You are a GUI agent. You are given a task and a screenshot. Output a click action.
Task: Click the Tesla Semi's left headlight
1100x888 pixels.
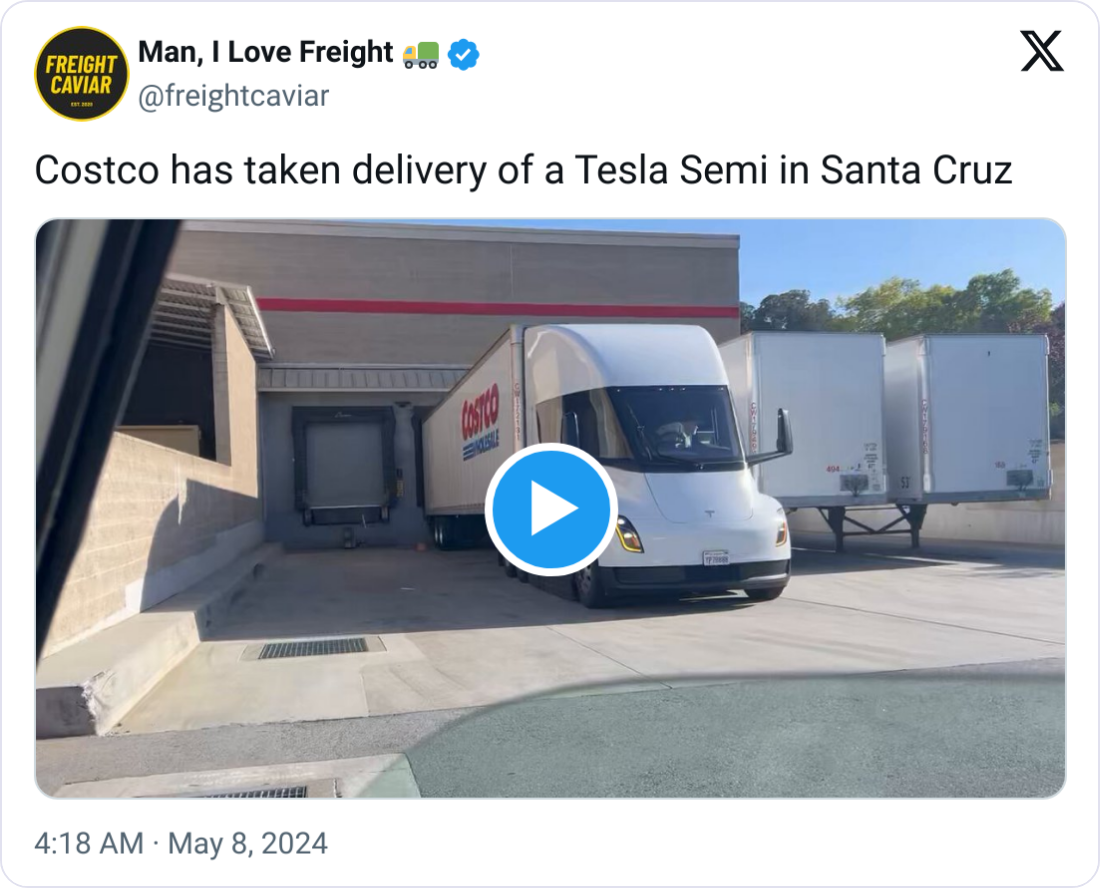click(x=629, y=534)
